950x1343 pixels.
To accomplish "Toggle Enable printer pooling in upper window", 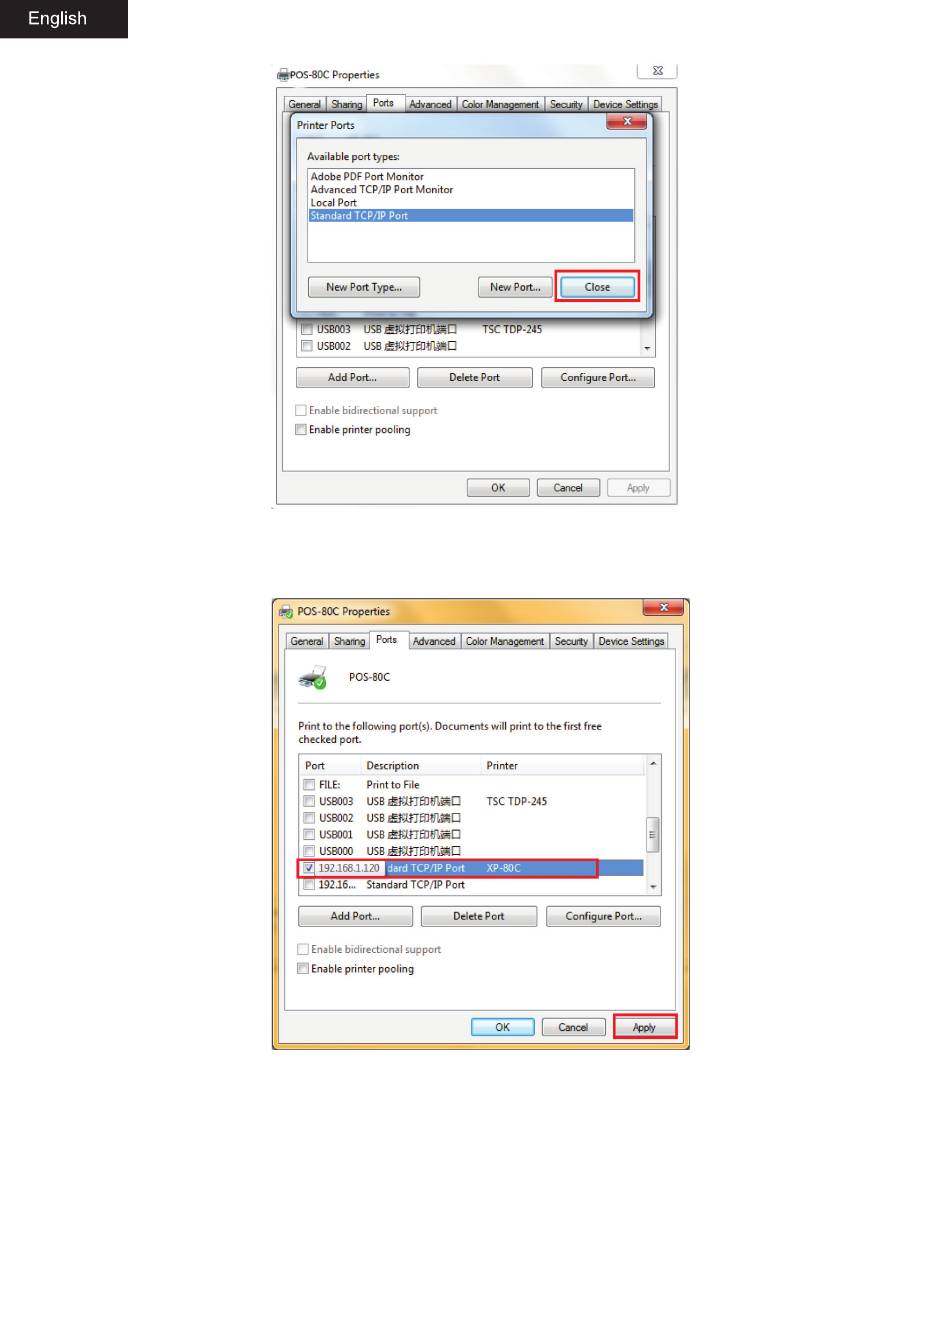I will coord(301,429).
